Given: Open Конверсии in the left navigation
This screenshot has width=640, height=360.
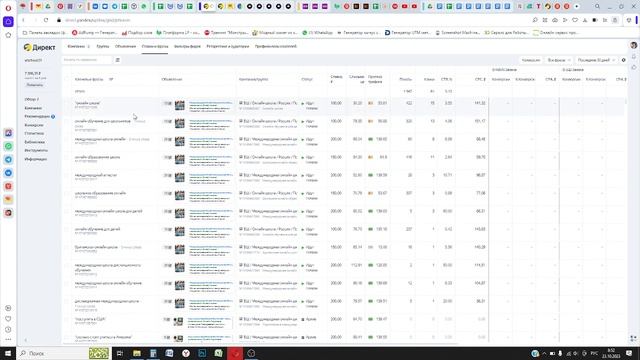Looking at the screenshot, I should tap(34, 125).
